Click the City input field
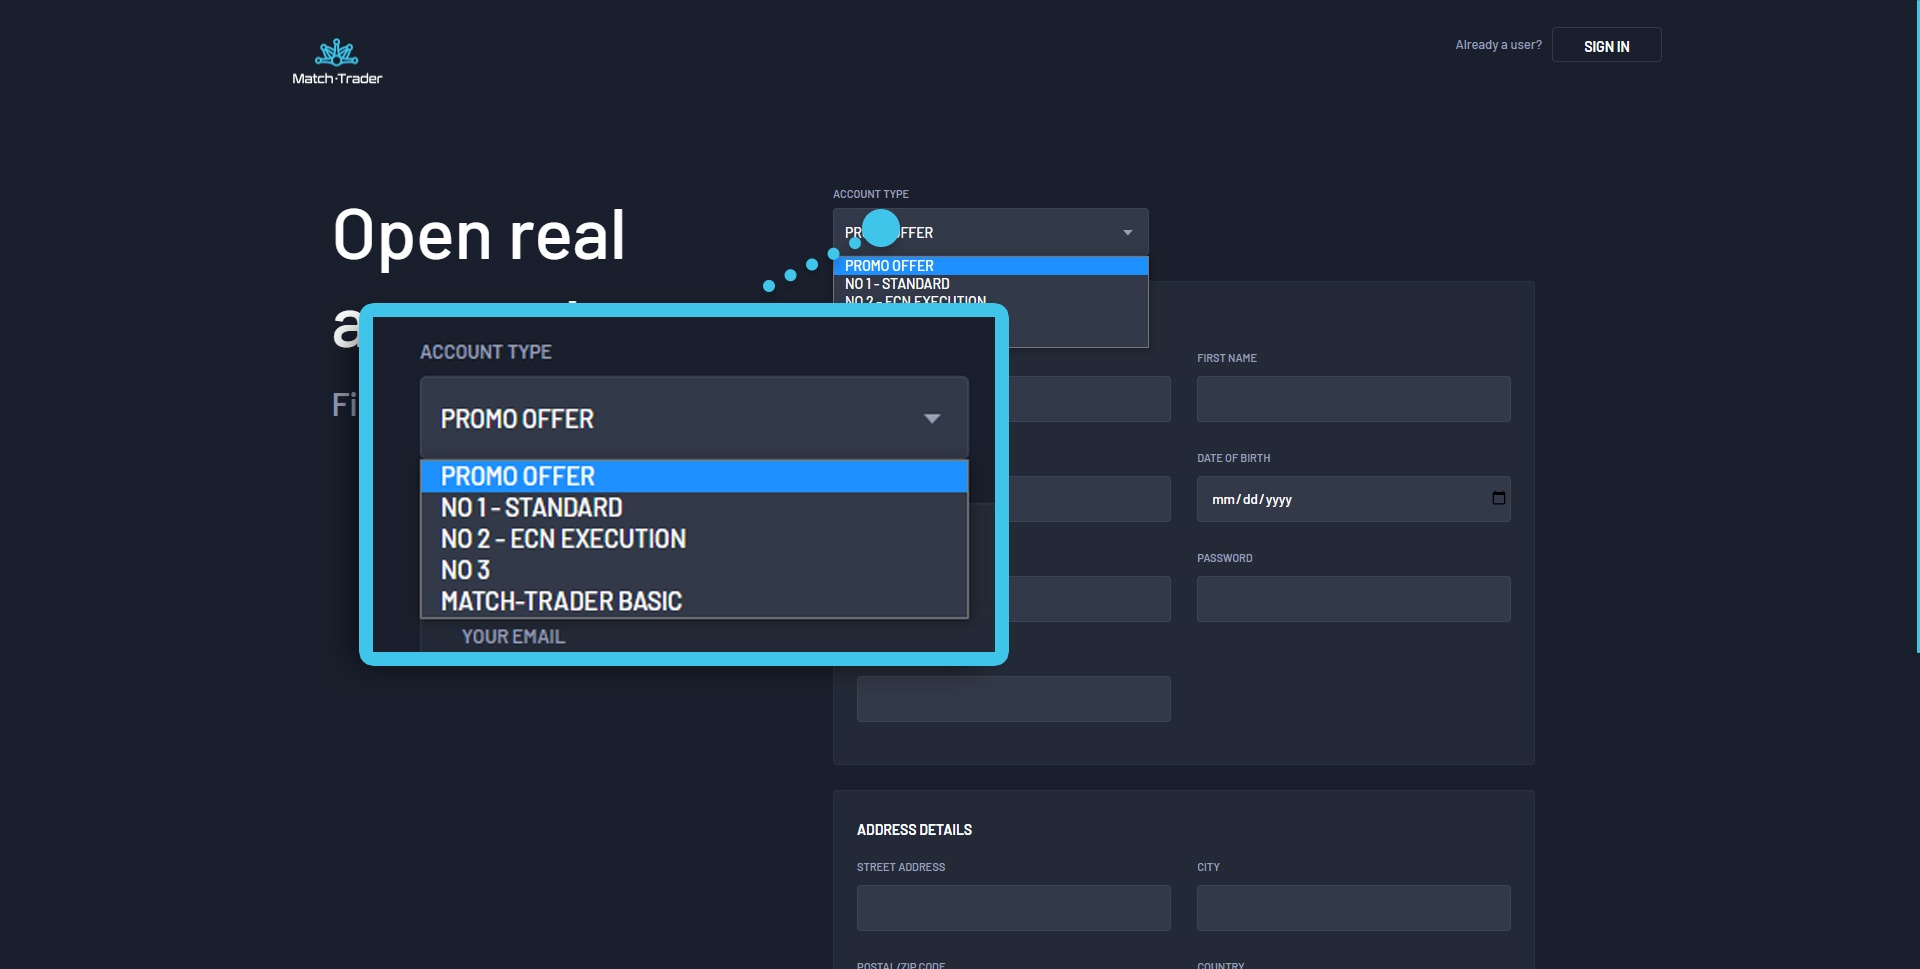The image size is (1920, 969). pos(1352,908)
